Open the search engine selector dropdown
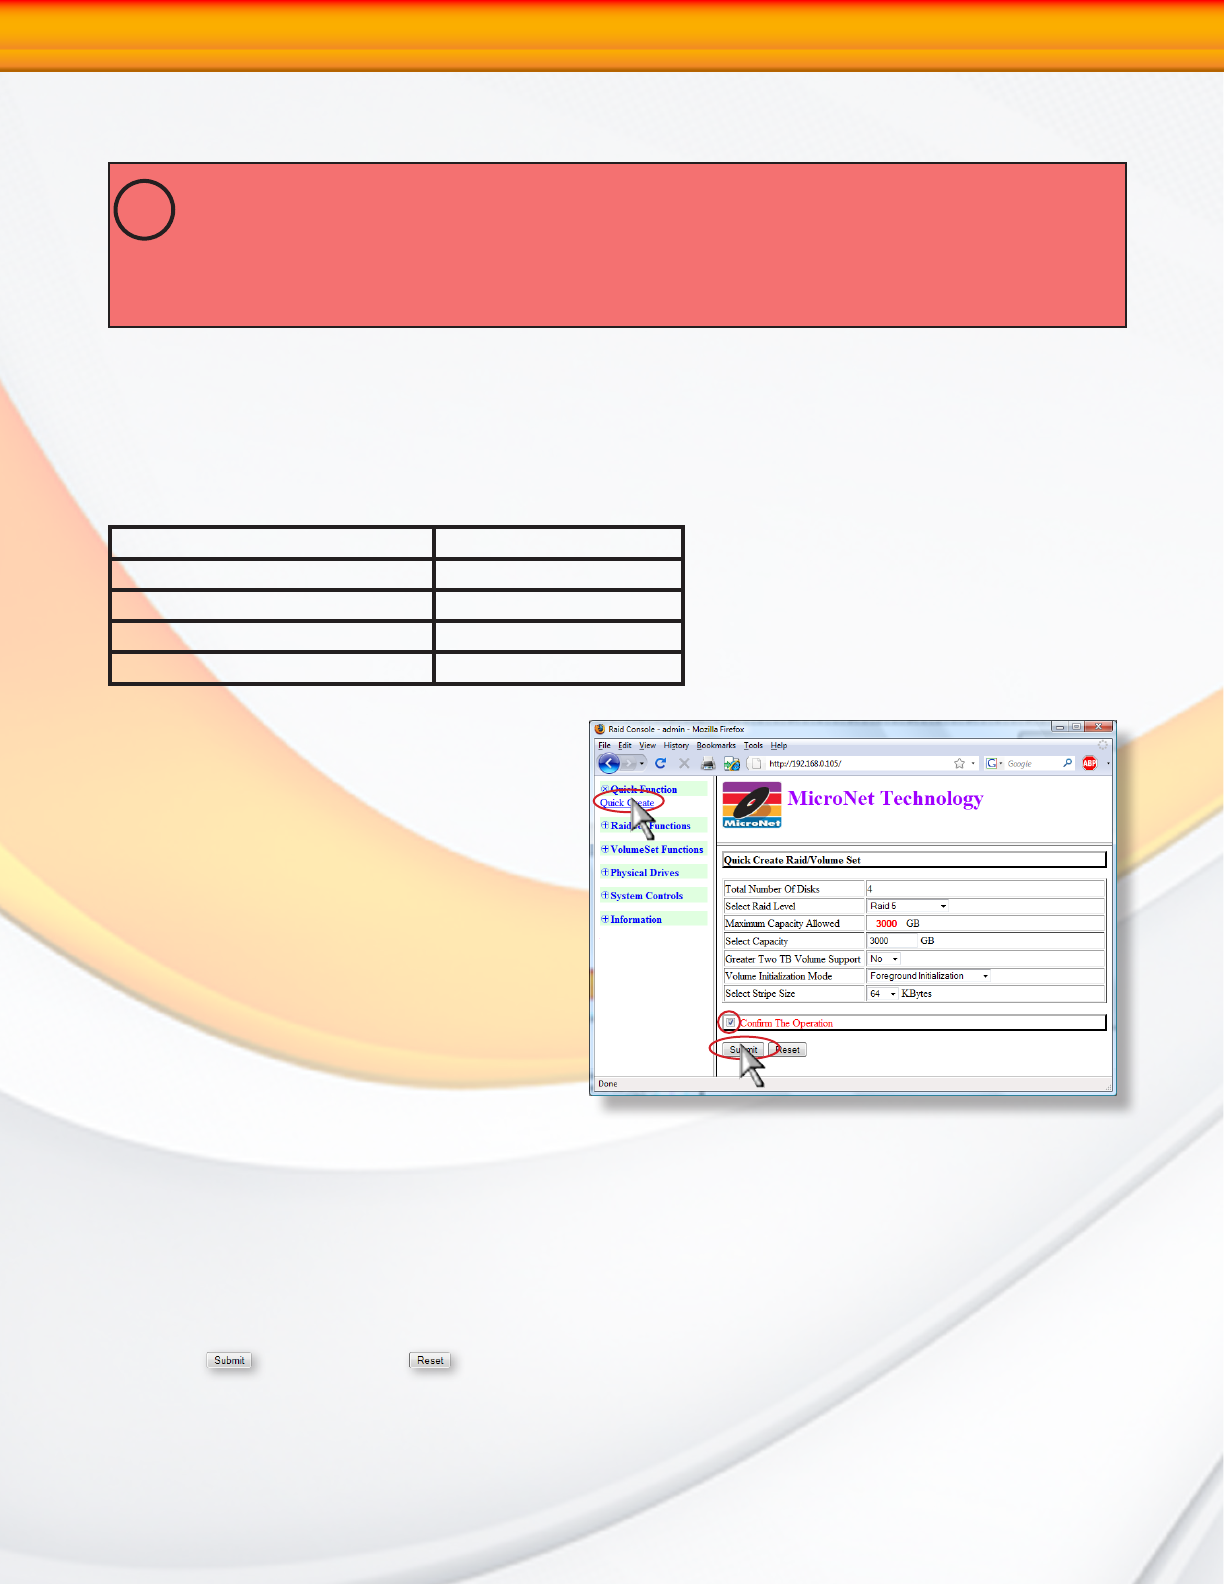 pyautogui.click(x=996, y=763)
